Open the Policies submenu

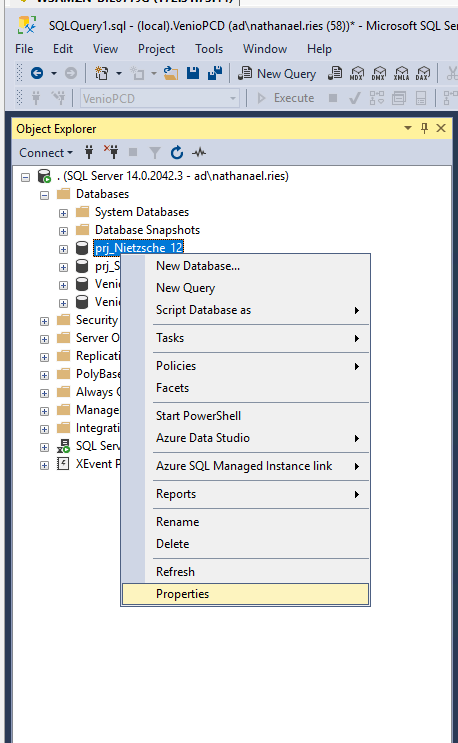pos(245,366)
